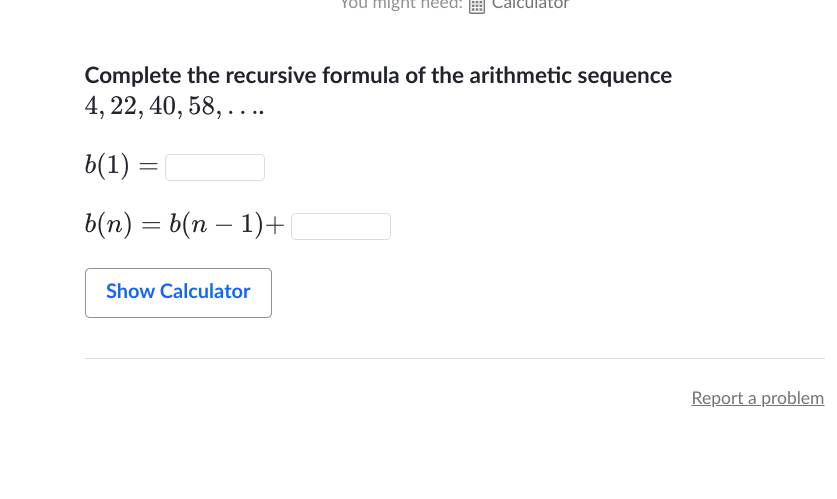The image size is (837, 499).
Task: Select the first term answer field
Action: (x=215, y=167)
